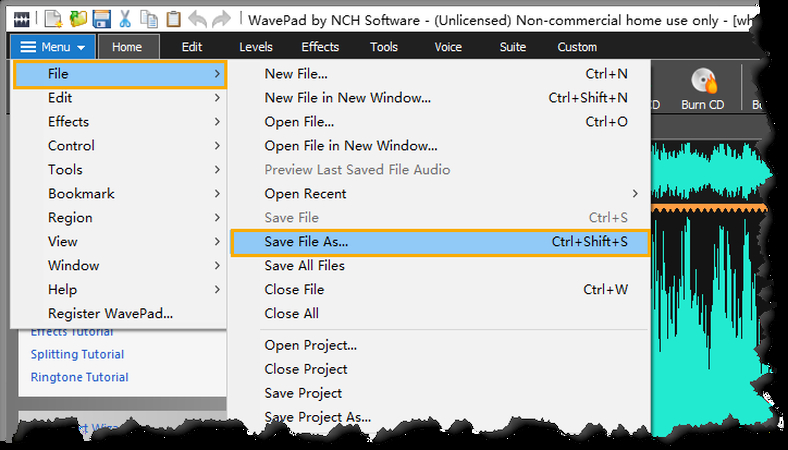Click the clipboard Paste icon

pyautogui.click(x=173, y=18)
